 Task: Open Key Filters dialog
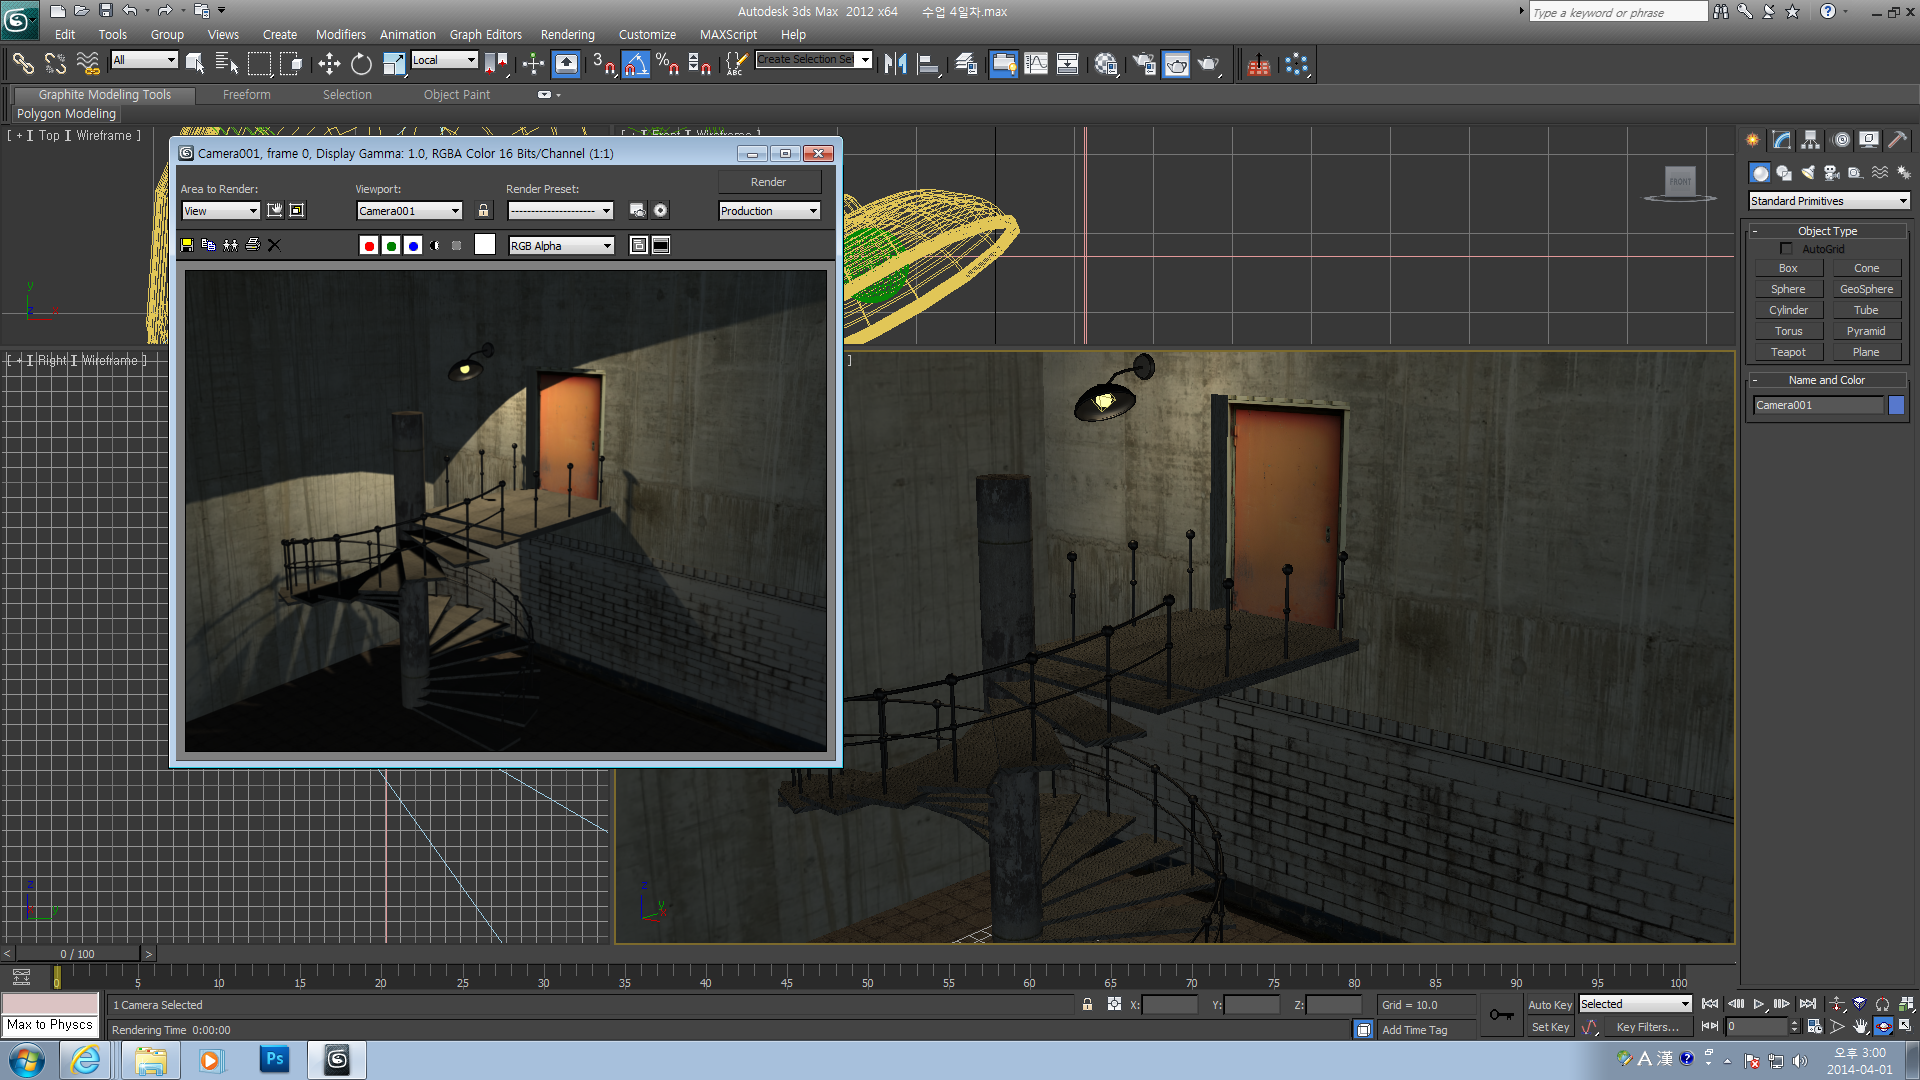pyautogui.click(x=1647, y=1027)
